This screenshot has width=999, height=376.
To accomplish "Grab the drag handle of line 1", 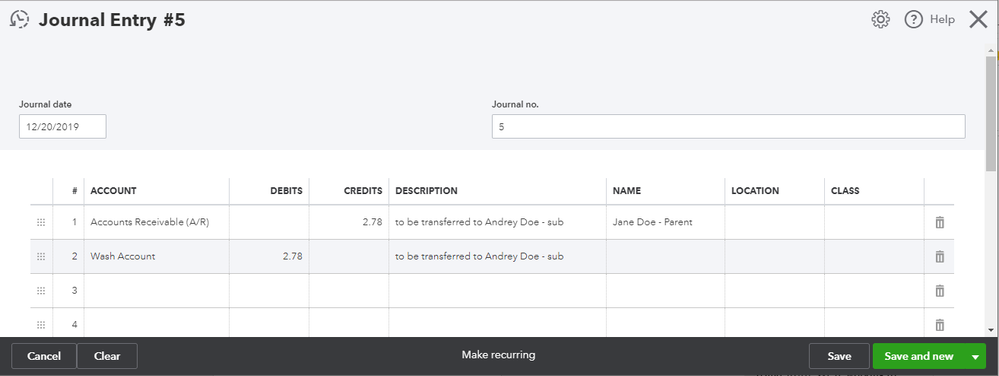I will click(x=41, y=222).
